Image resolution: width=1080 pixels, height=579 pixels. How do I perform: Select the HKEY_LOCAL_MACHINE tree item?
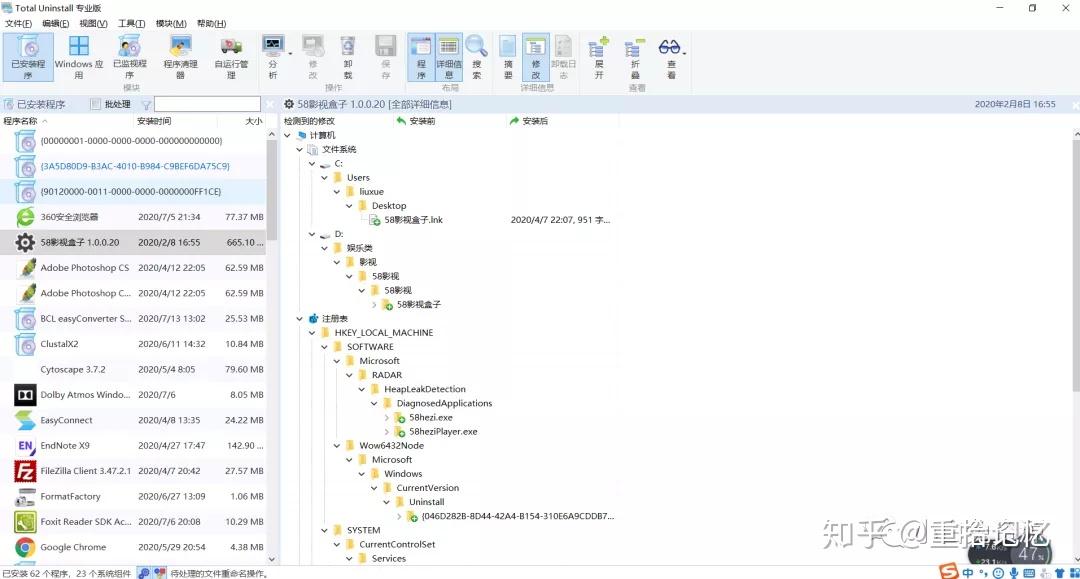(384, 333)
